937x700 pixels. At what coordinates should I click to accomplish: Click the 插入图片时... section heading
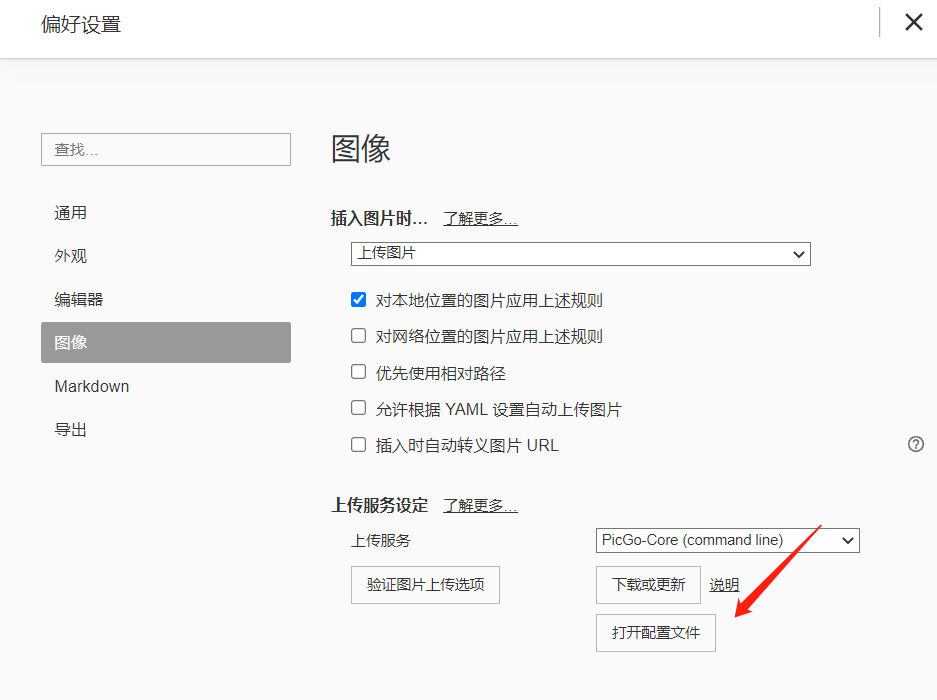pyautogui.click(x=379, y=219)
